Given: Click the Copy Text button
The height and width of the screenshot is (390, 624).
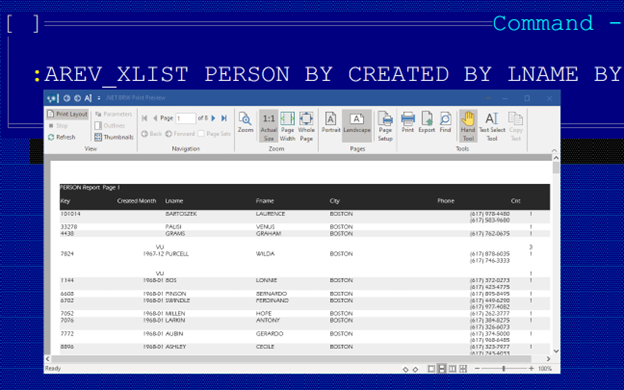Looking at the screenshot, I should point(516,126).
